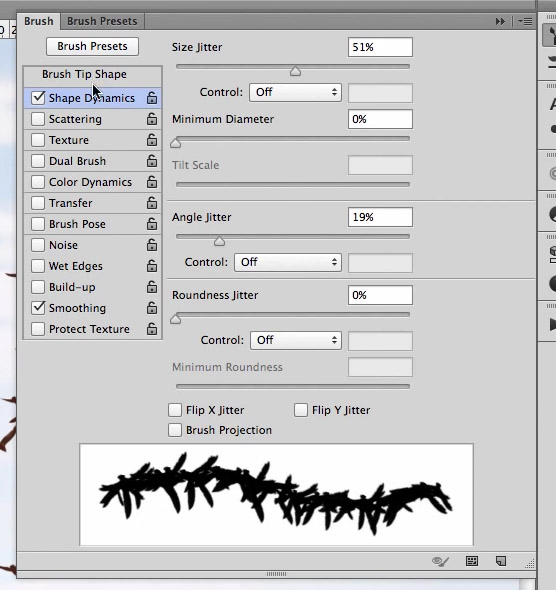Toggle lock icon for Brush Pose
Image resolution: width=556 pixels, height=590 pixels.
(x=152, y=224)
